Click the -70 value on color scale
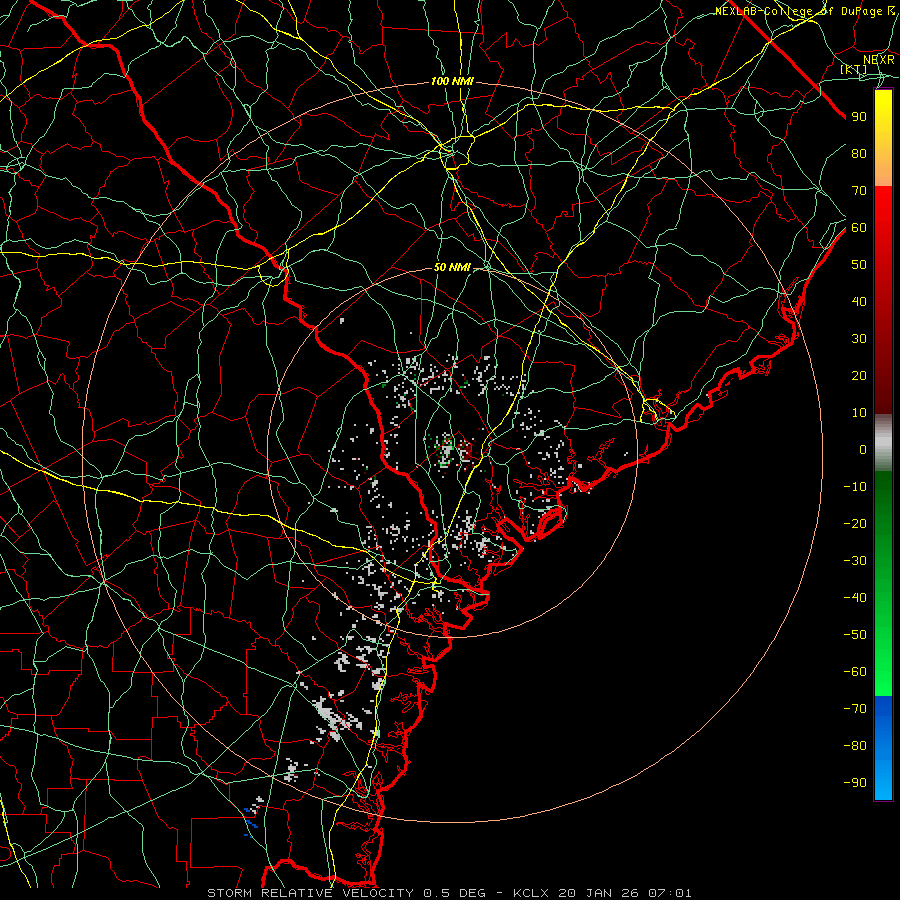The height and width of the screenshot is (900, 900). coord(855,709)
